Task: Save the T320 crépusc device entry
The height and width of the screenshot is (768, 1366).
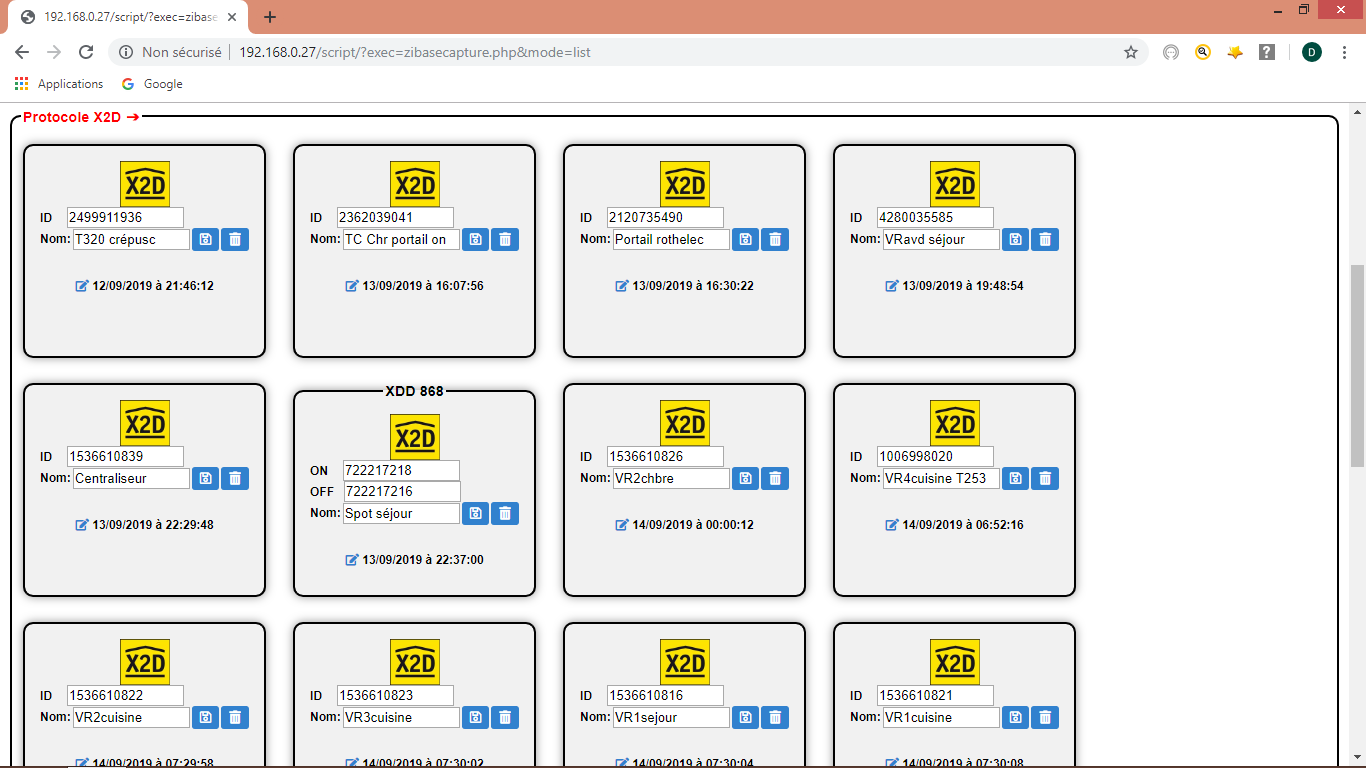Action: click(205, 239)
